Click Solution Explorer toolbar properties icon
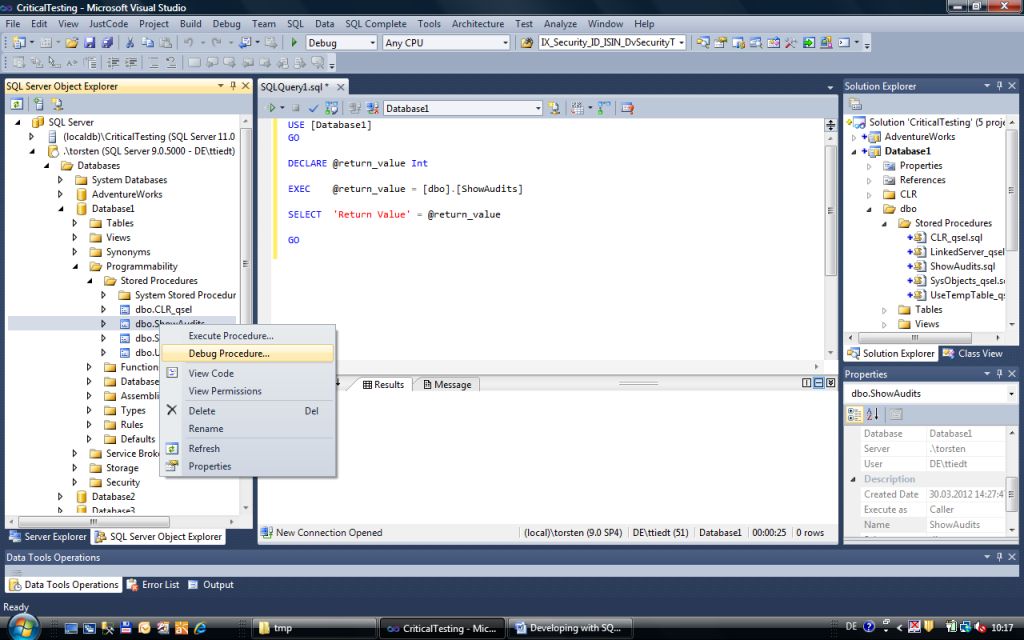This screenshot has height=640, width=1024. (855, 104)
